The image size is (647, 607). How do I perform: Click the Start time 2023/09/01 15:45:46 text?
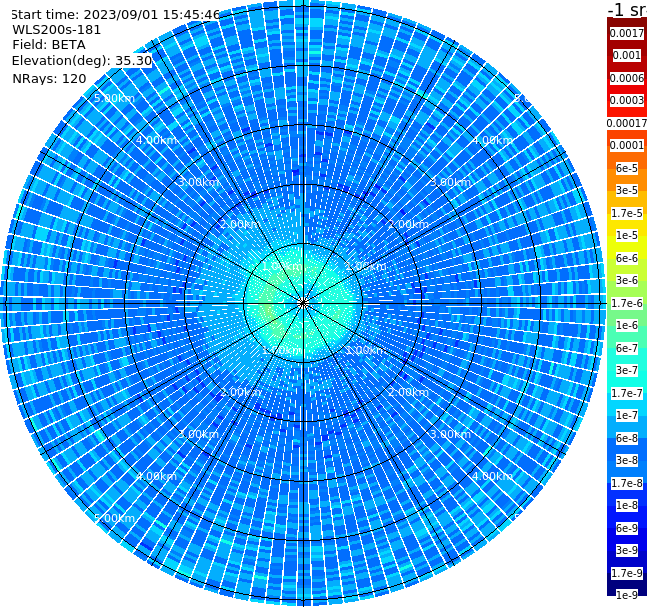pos(115,15)
